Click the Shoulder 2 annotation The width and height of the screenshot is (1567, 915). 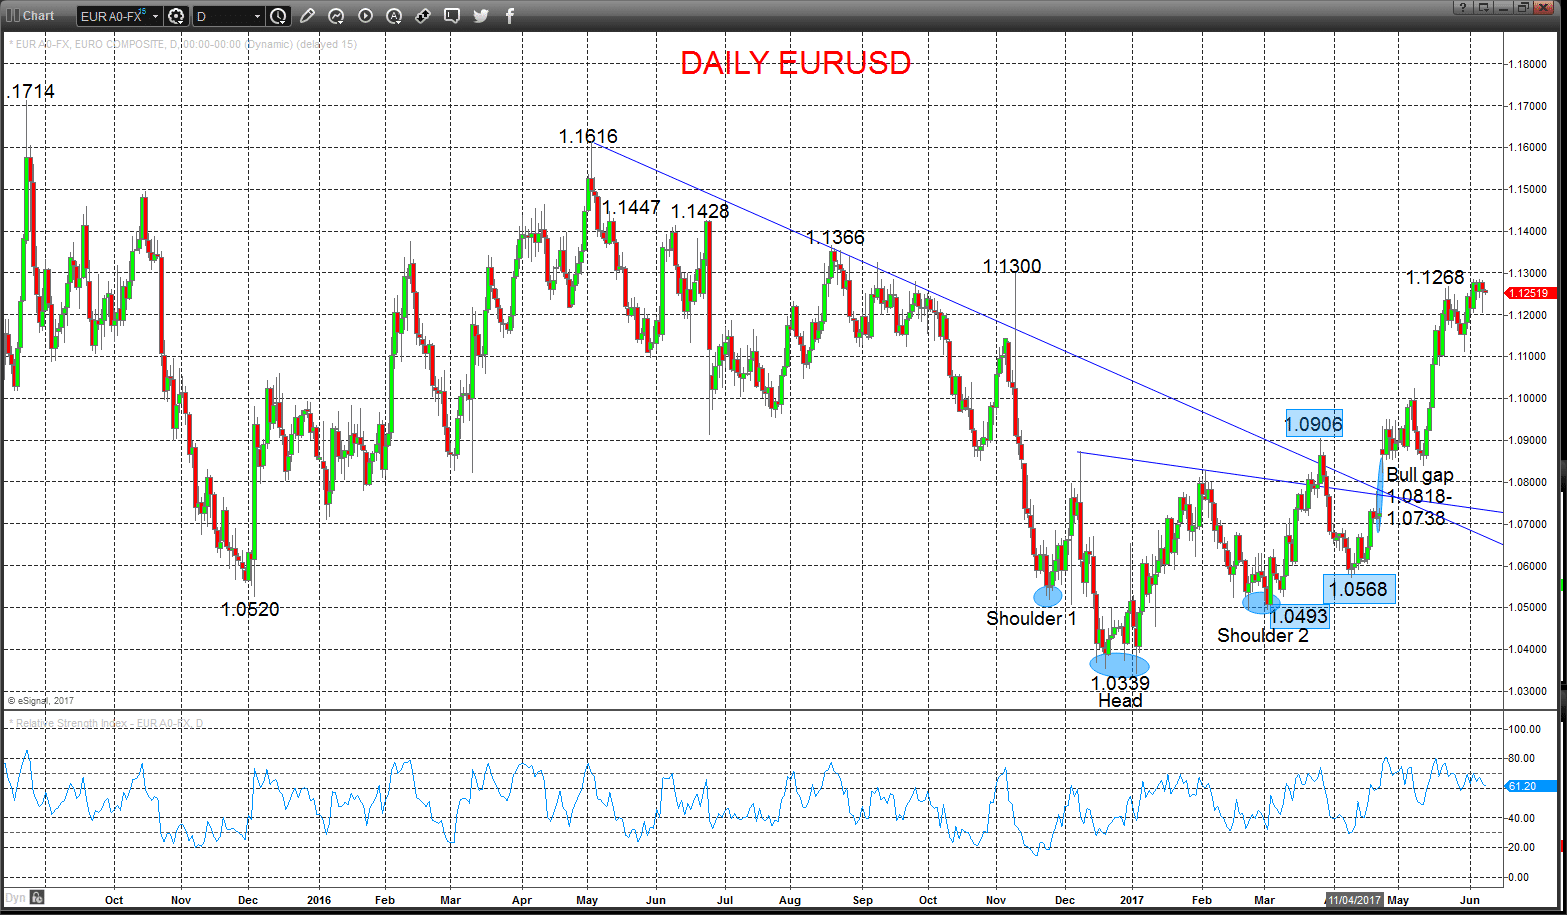tap(1262, 635)
